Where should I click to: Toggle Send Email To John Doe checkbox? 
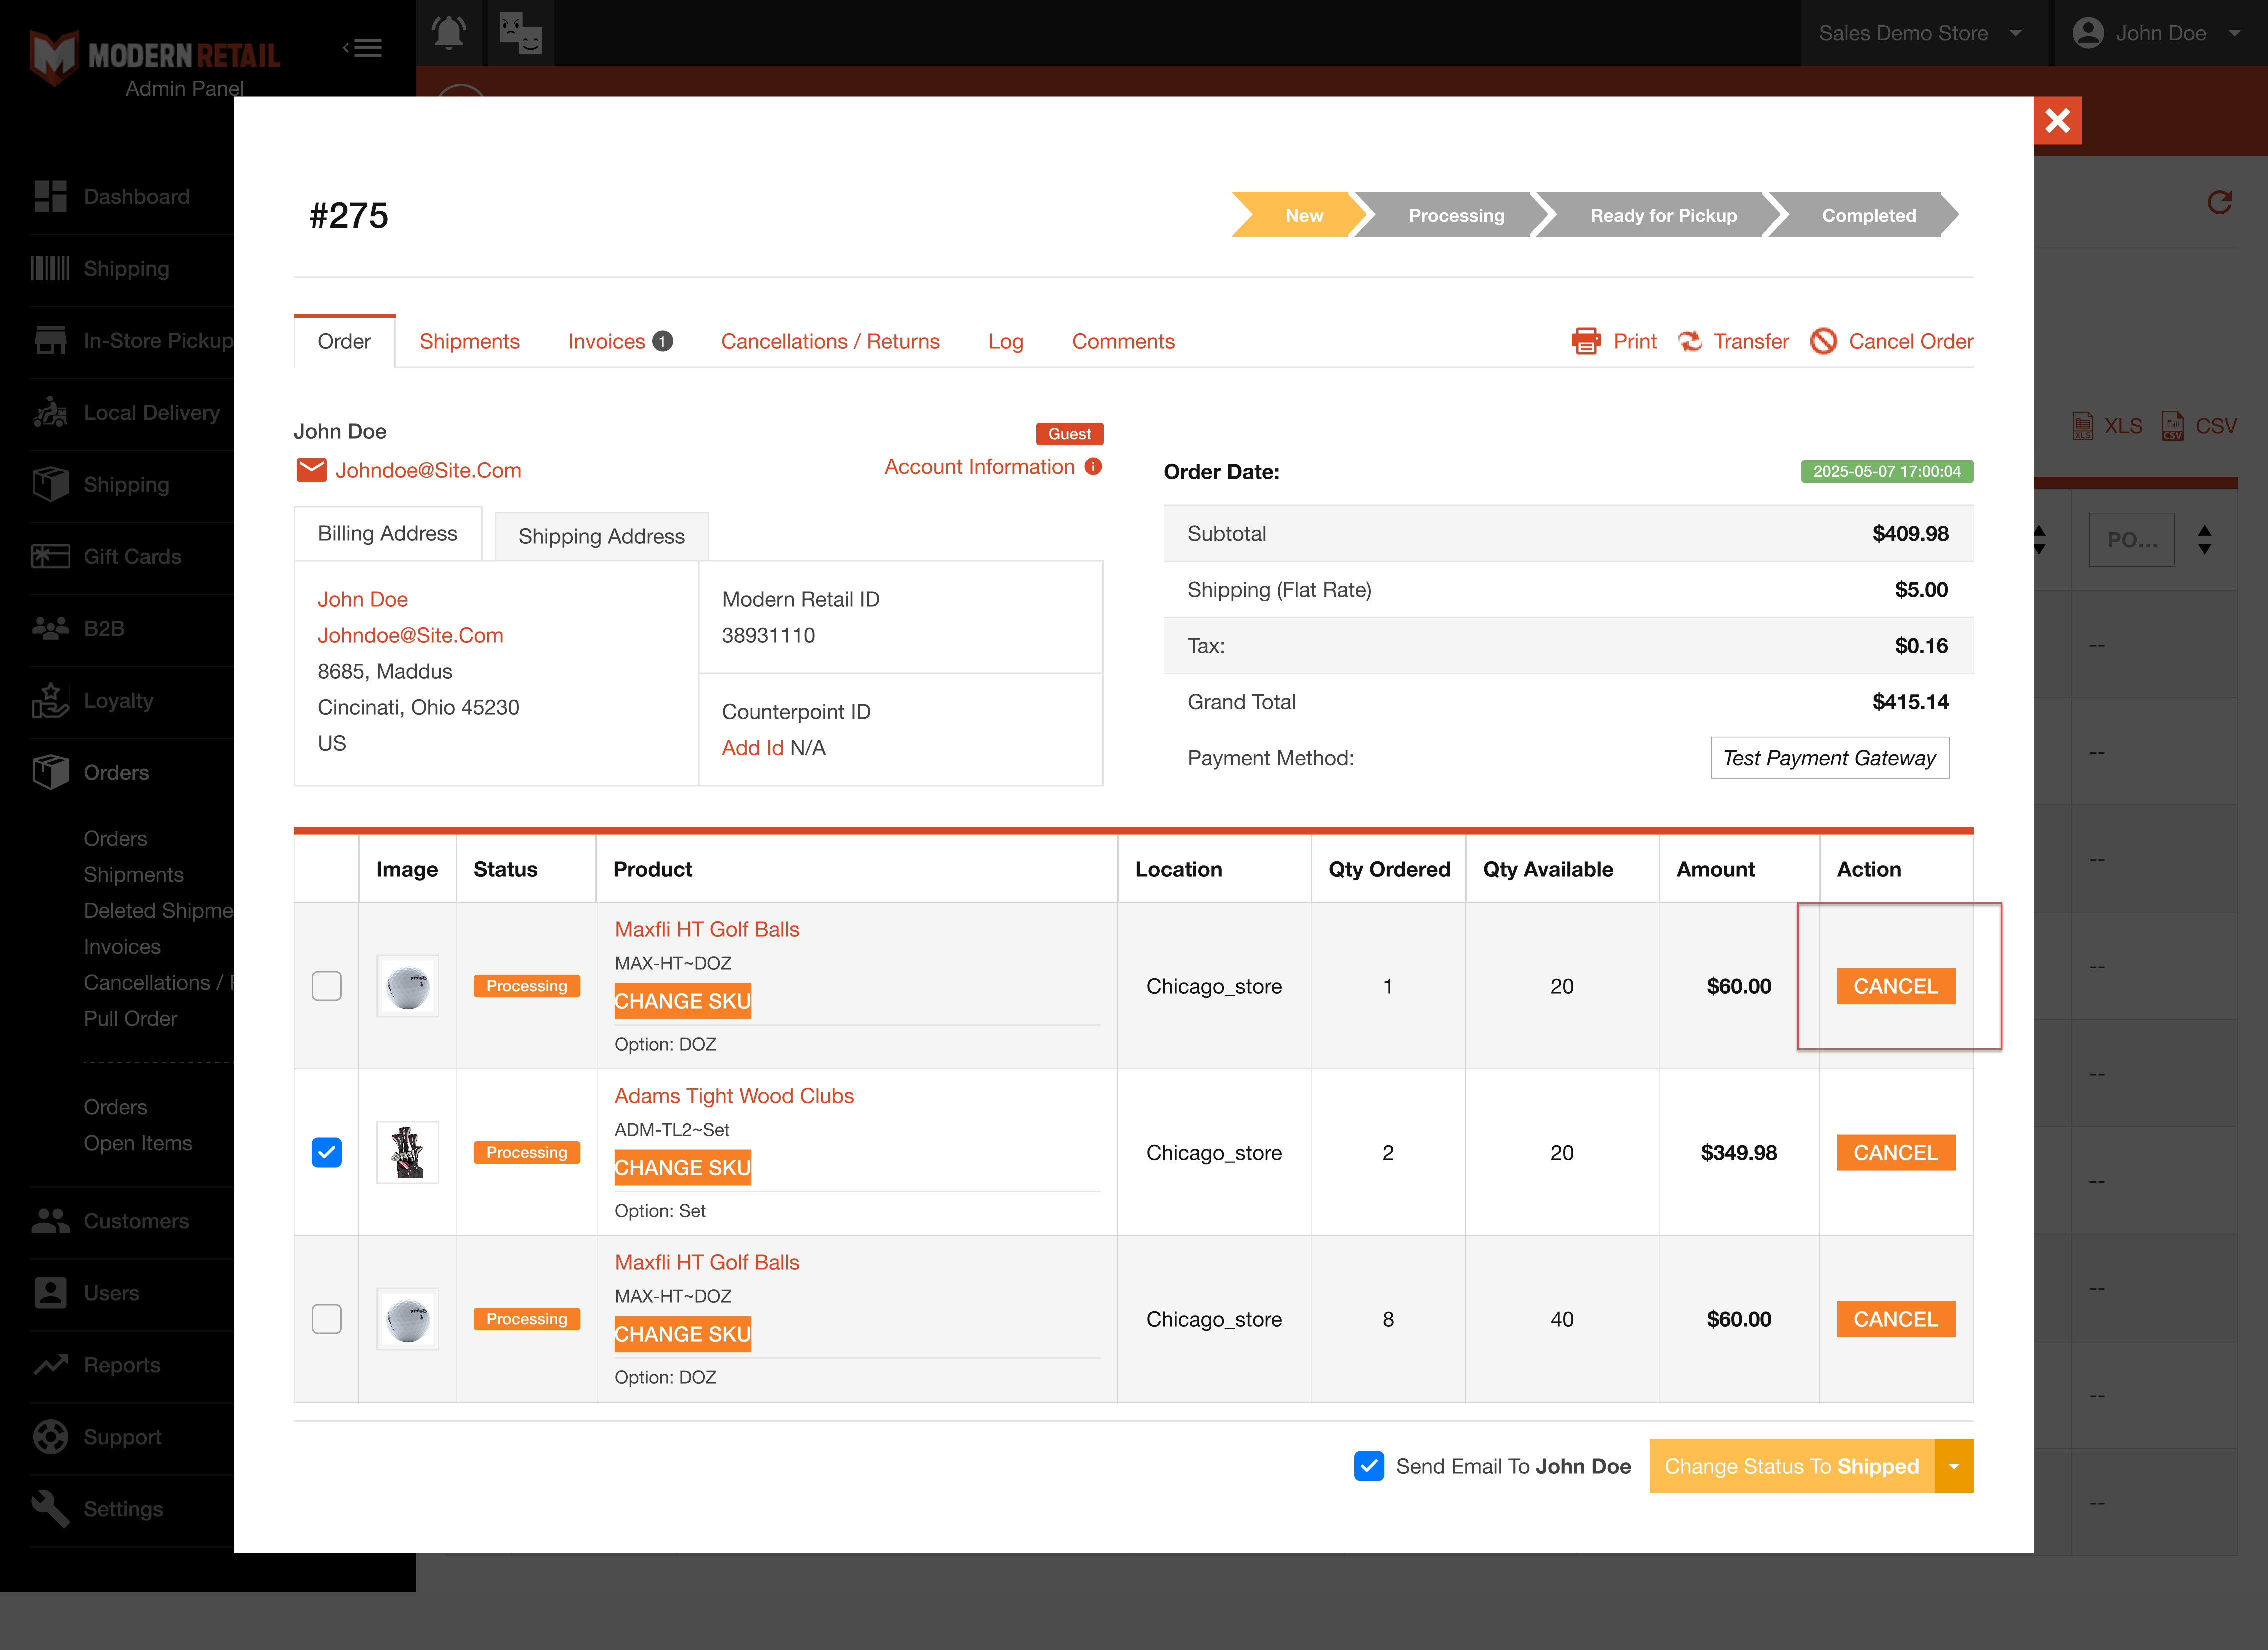click(x=1369, y=1466)
